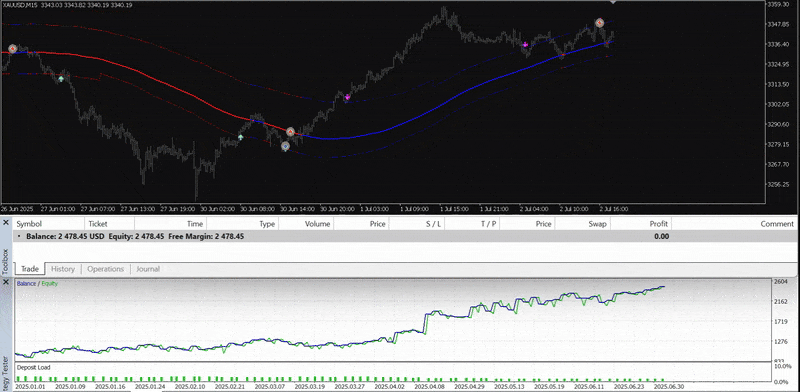This screenshot has height=392, width=800.
Task: Click the green up arrow near 27 Jun 01:00
Action: pos(61,79)
